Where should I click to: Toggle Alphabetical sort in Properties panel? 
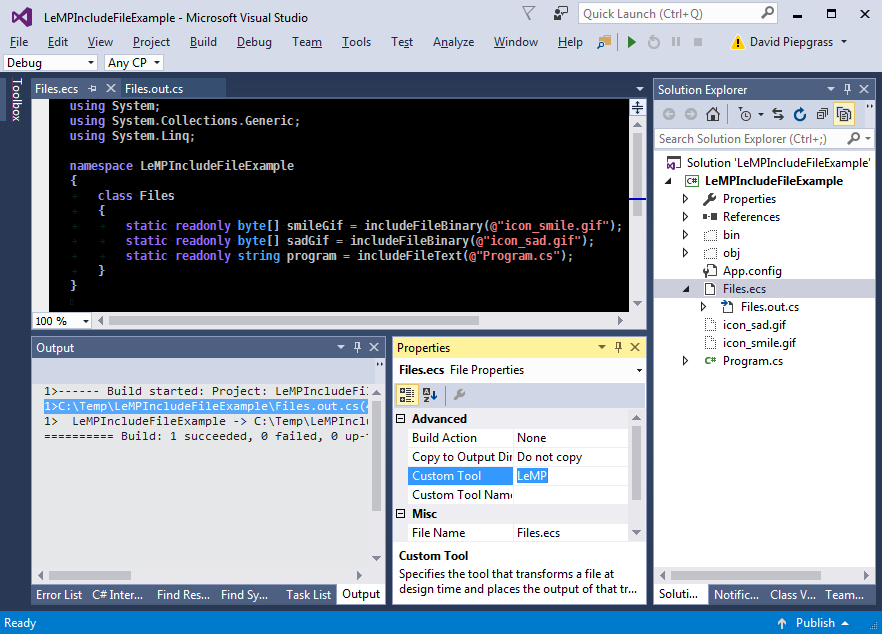pyautogui.click(x=430, y=395)
